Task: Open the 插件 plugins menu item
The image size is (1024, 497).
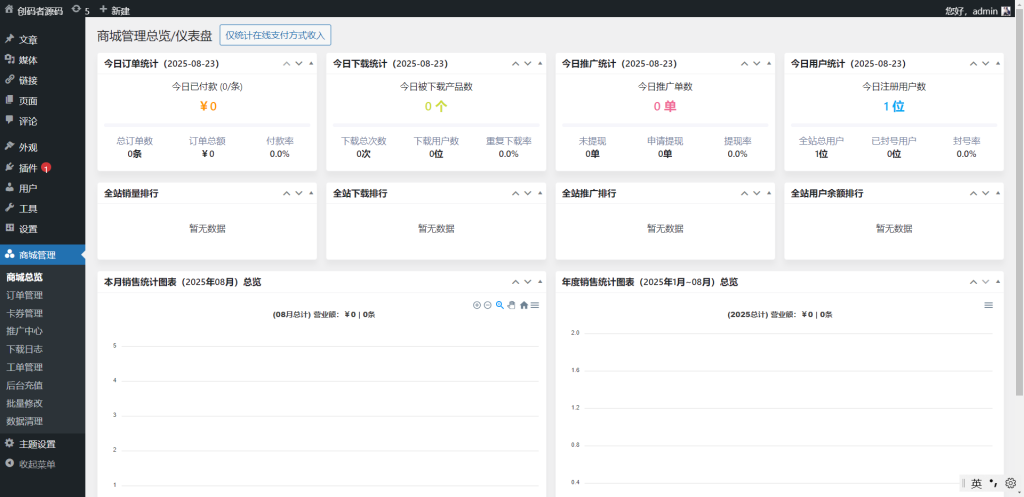Action: point(28,168)
